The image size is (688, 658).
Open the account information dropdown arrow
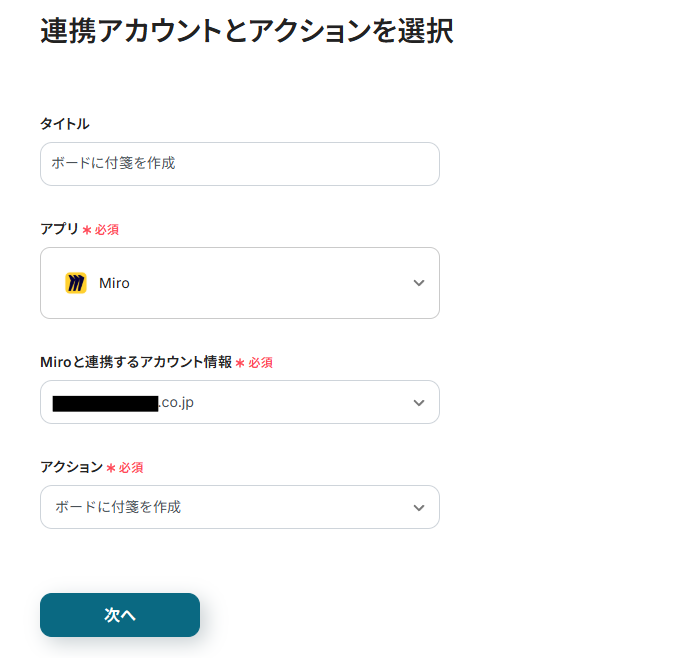point(419,402)
